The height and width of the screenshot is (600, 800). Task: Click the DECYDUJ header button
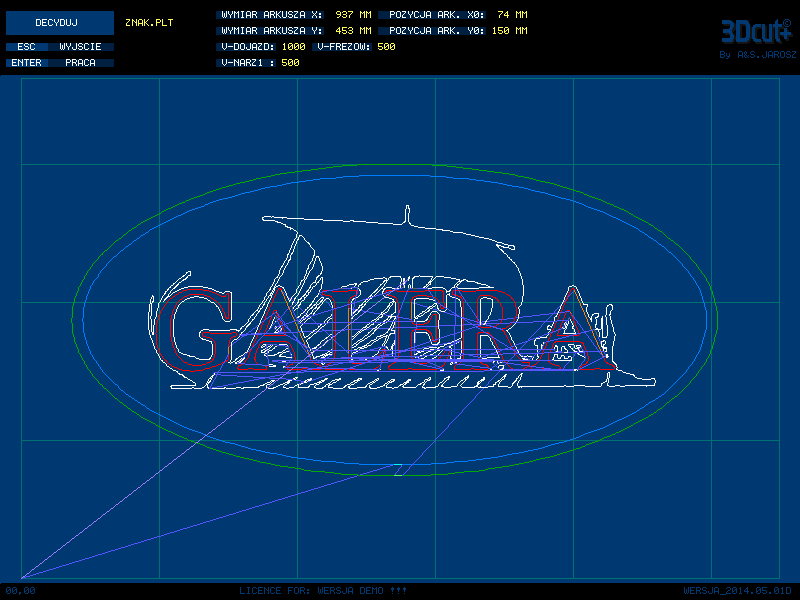pos(60,23)
